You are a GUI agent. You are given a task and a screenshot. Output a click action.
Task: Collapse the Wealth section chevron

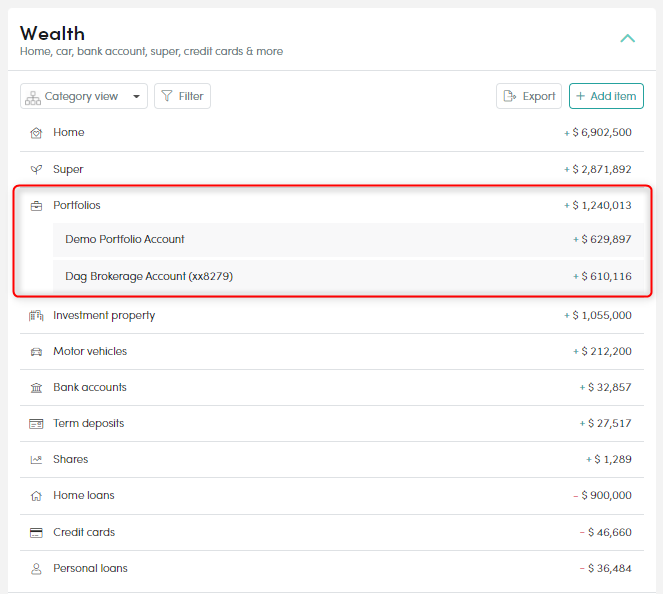pyautogui.click(x=627, y=38)
